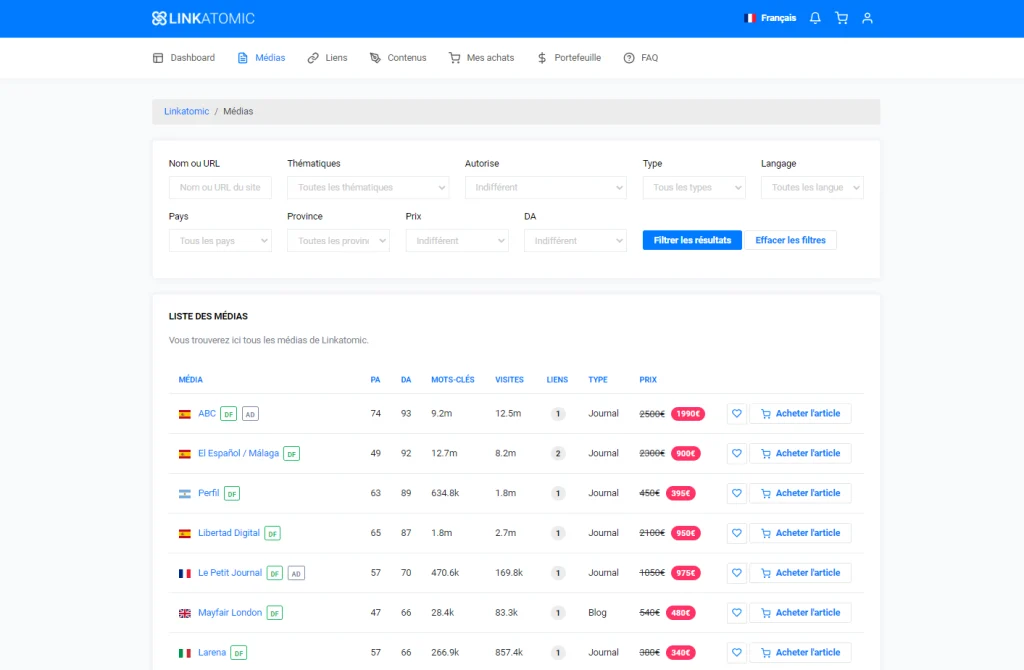Click the links count badge for El Español
Image resolution: width=1024 pixels, height=670 pixels.
click(558, 453)
